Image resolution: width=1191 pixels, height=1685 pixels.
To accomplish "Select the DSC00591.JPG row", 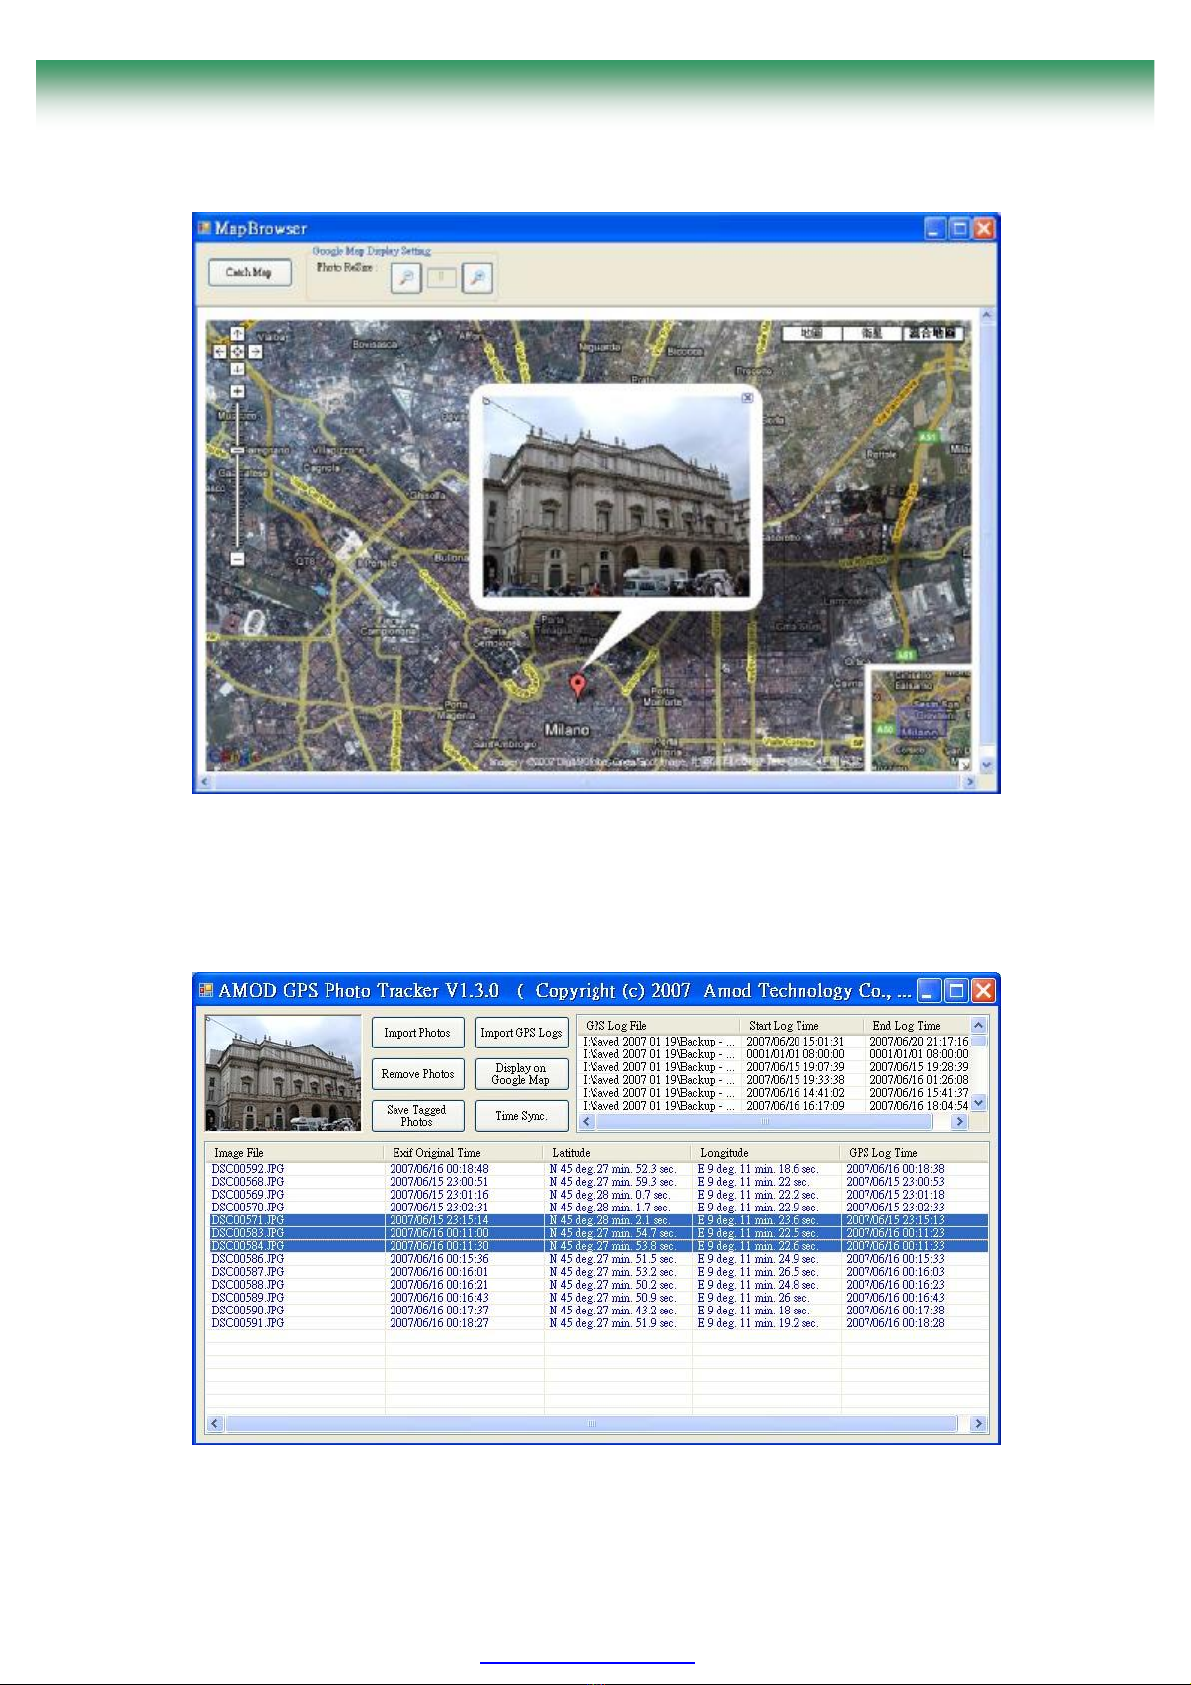I will [597, 1323].
